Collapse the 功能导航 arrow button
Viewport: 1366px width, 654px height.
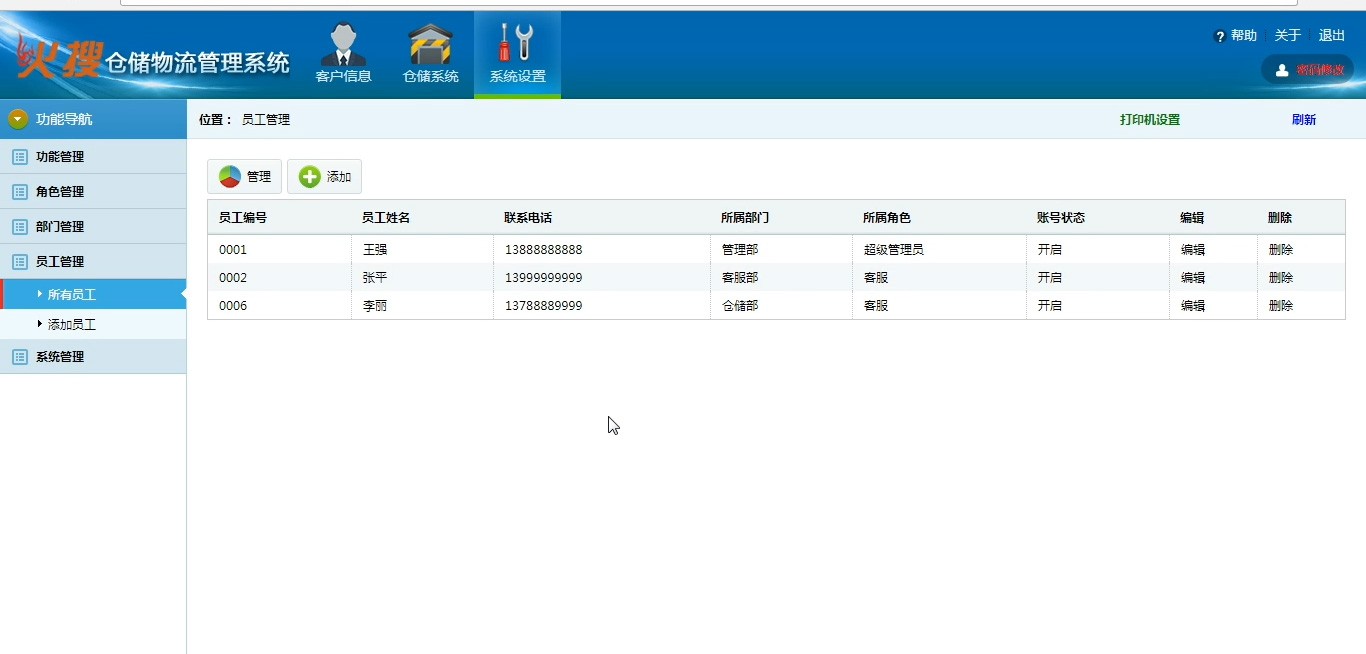coord(18,119)
